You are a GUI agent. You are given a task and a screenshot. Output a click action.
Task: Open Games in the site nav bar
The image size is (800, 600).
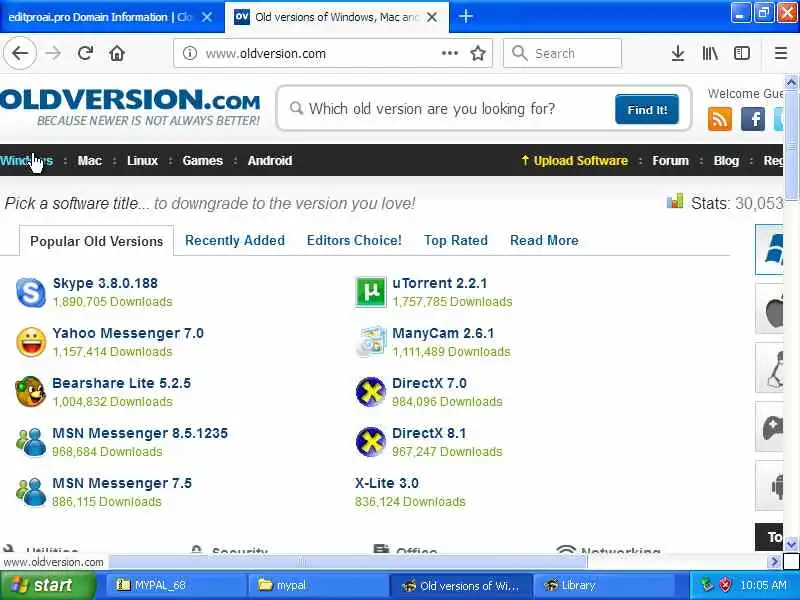click(x=203, y=161)
